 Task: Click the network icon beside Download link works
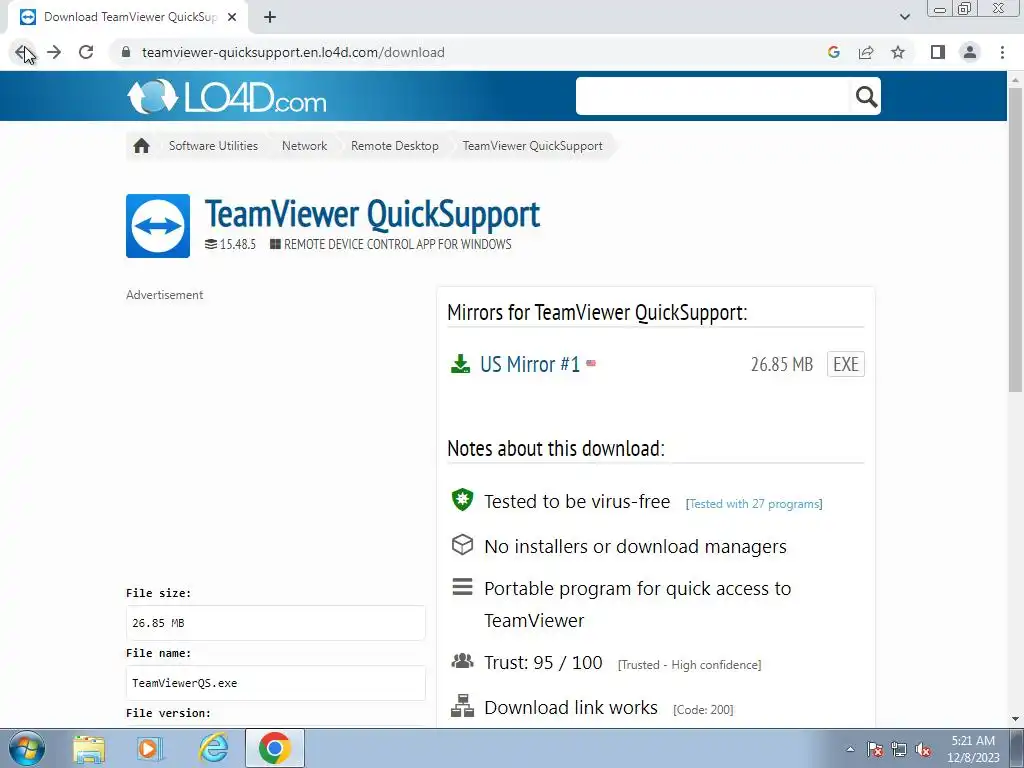click(462, 706)
